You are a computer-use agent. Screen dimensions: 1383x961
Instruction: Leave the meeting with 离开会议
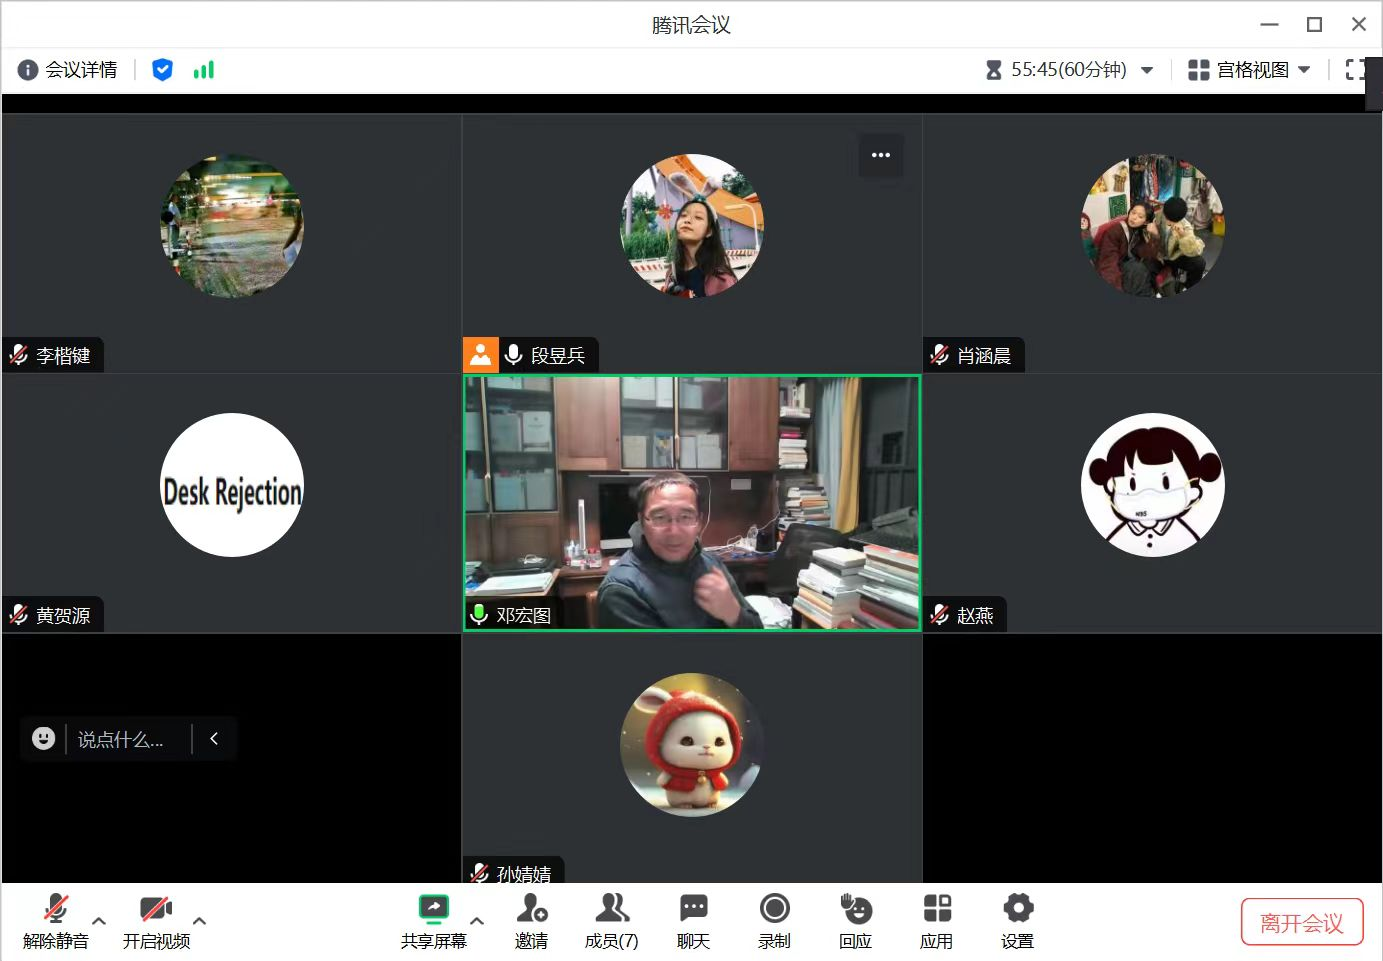coord(1302,922)
